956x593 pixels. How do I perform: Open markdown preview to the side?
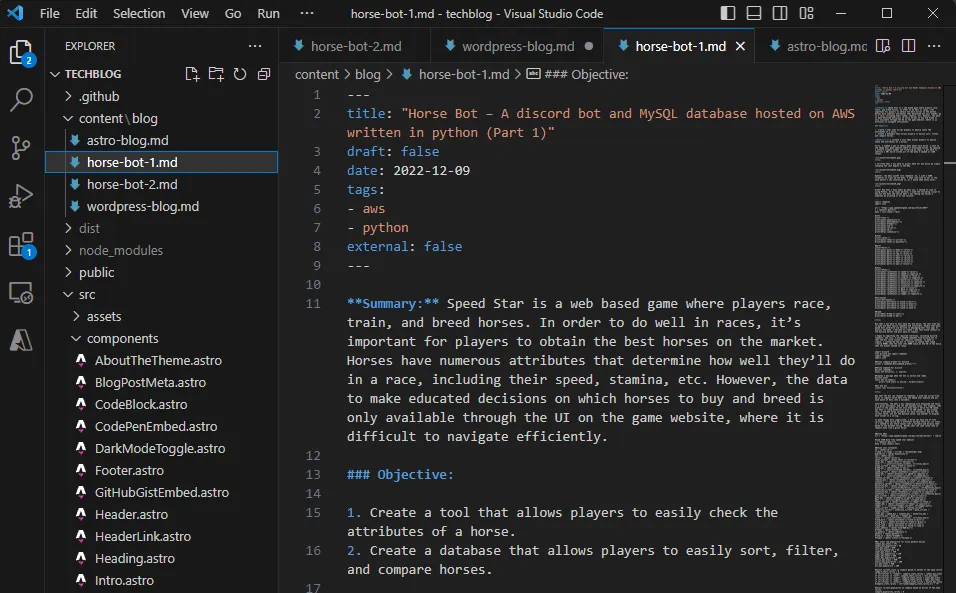coord(883,46)
